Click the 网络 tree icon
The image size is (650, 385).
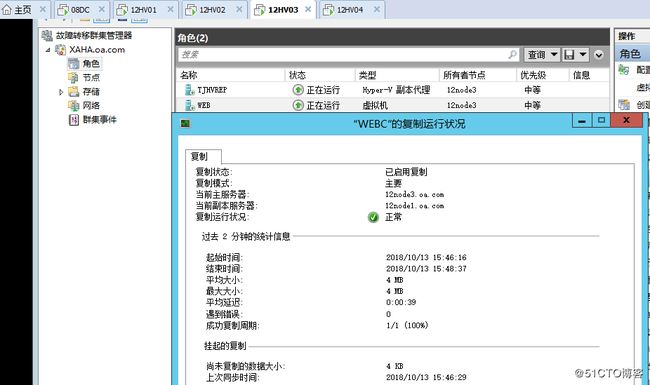point(73,106)
